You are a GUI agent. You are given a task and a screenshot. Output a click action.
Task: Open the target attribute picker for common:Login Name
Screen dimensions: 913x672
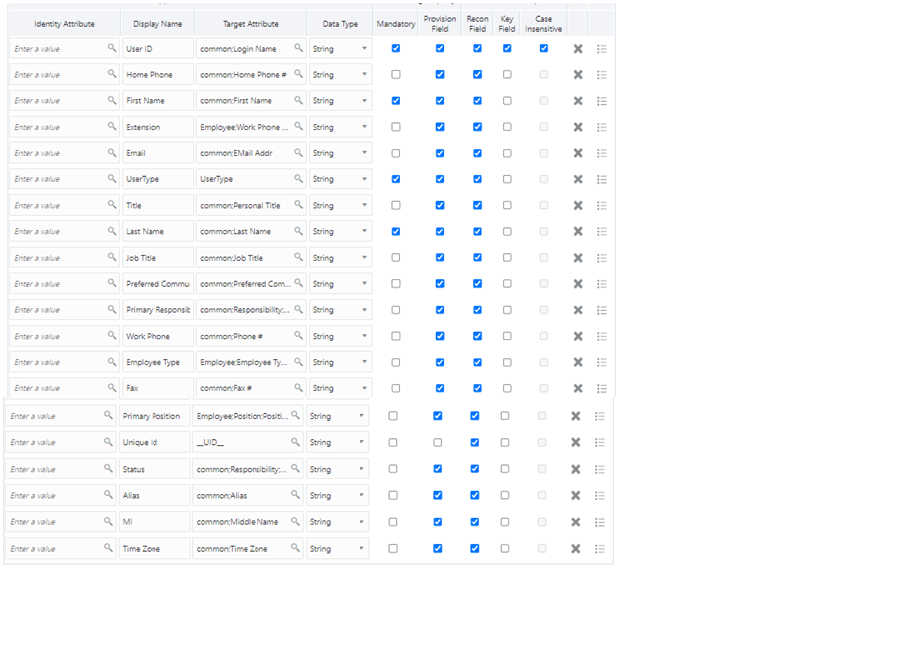pyautogui.click(x=297, y=48)
